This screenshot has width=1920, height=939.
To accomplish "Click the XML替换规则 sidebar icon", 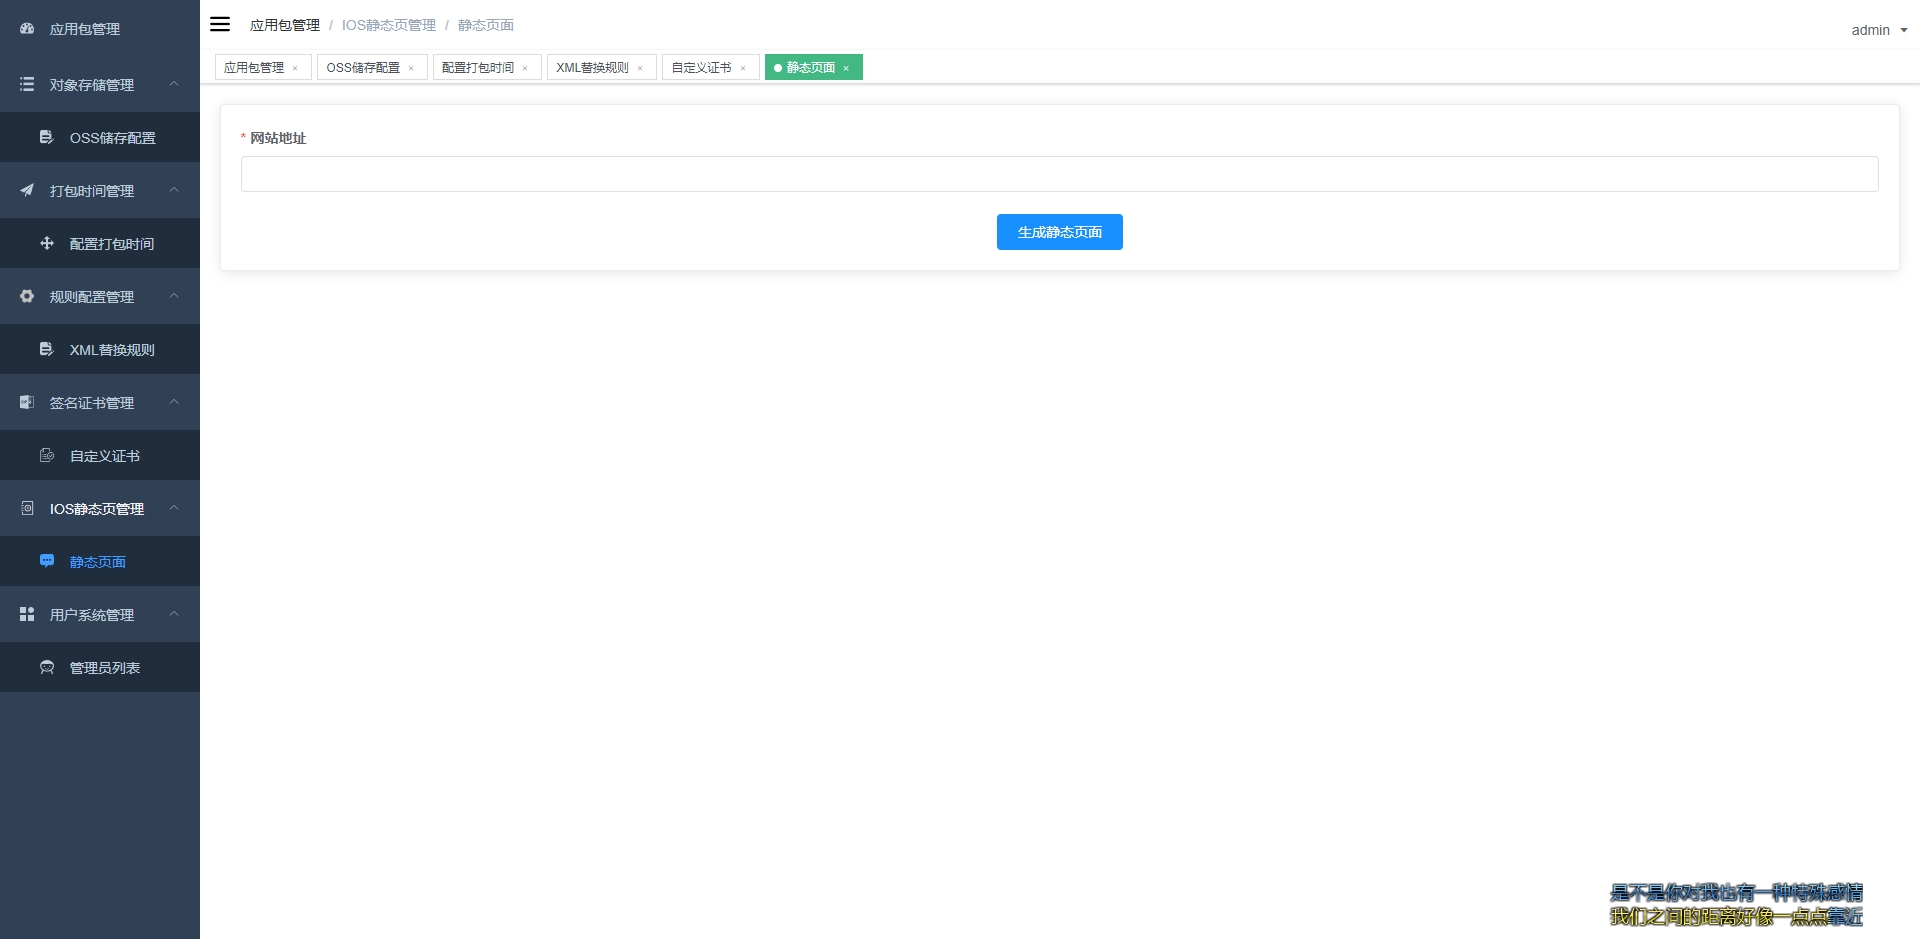I will [x=46, y=349].
